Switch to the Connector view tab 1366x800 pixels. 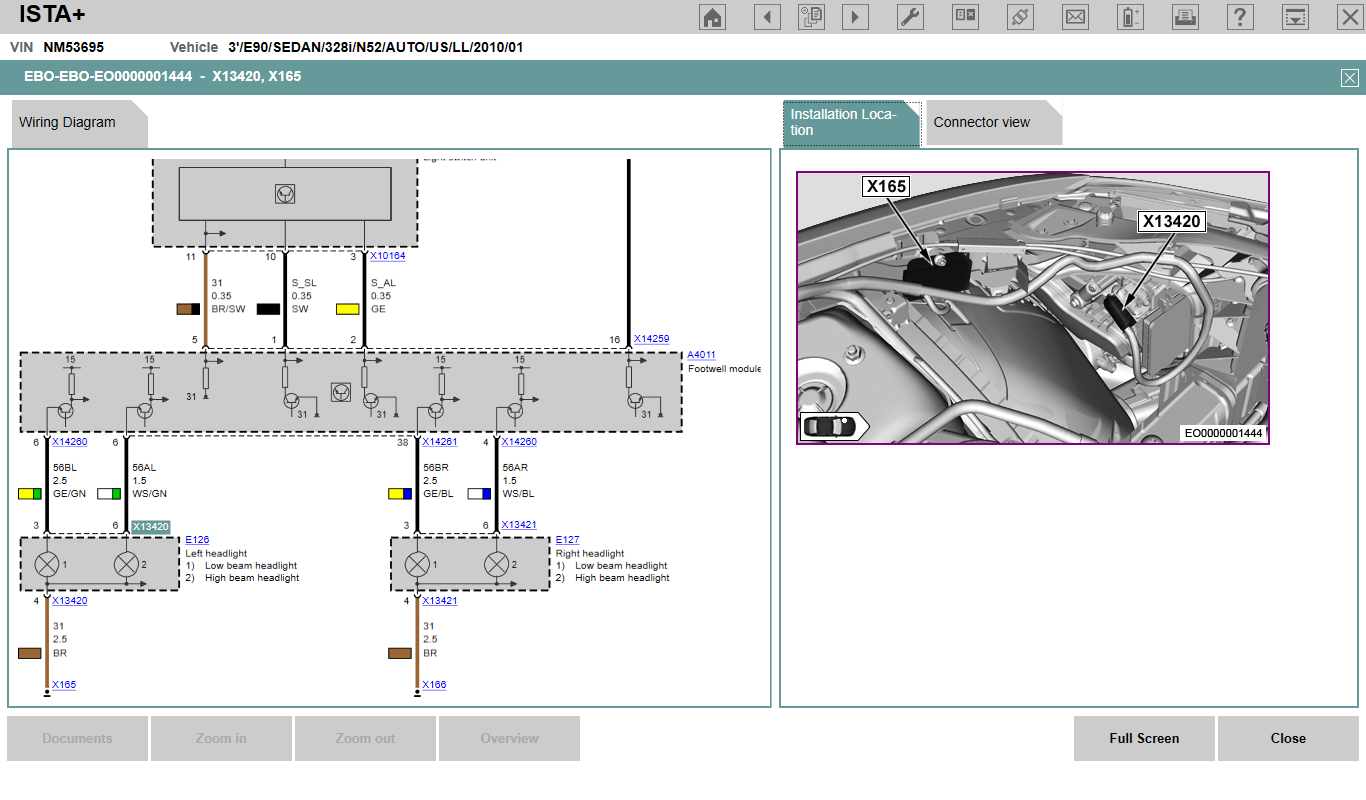click(982, 122)
